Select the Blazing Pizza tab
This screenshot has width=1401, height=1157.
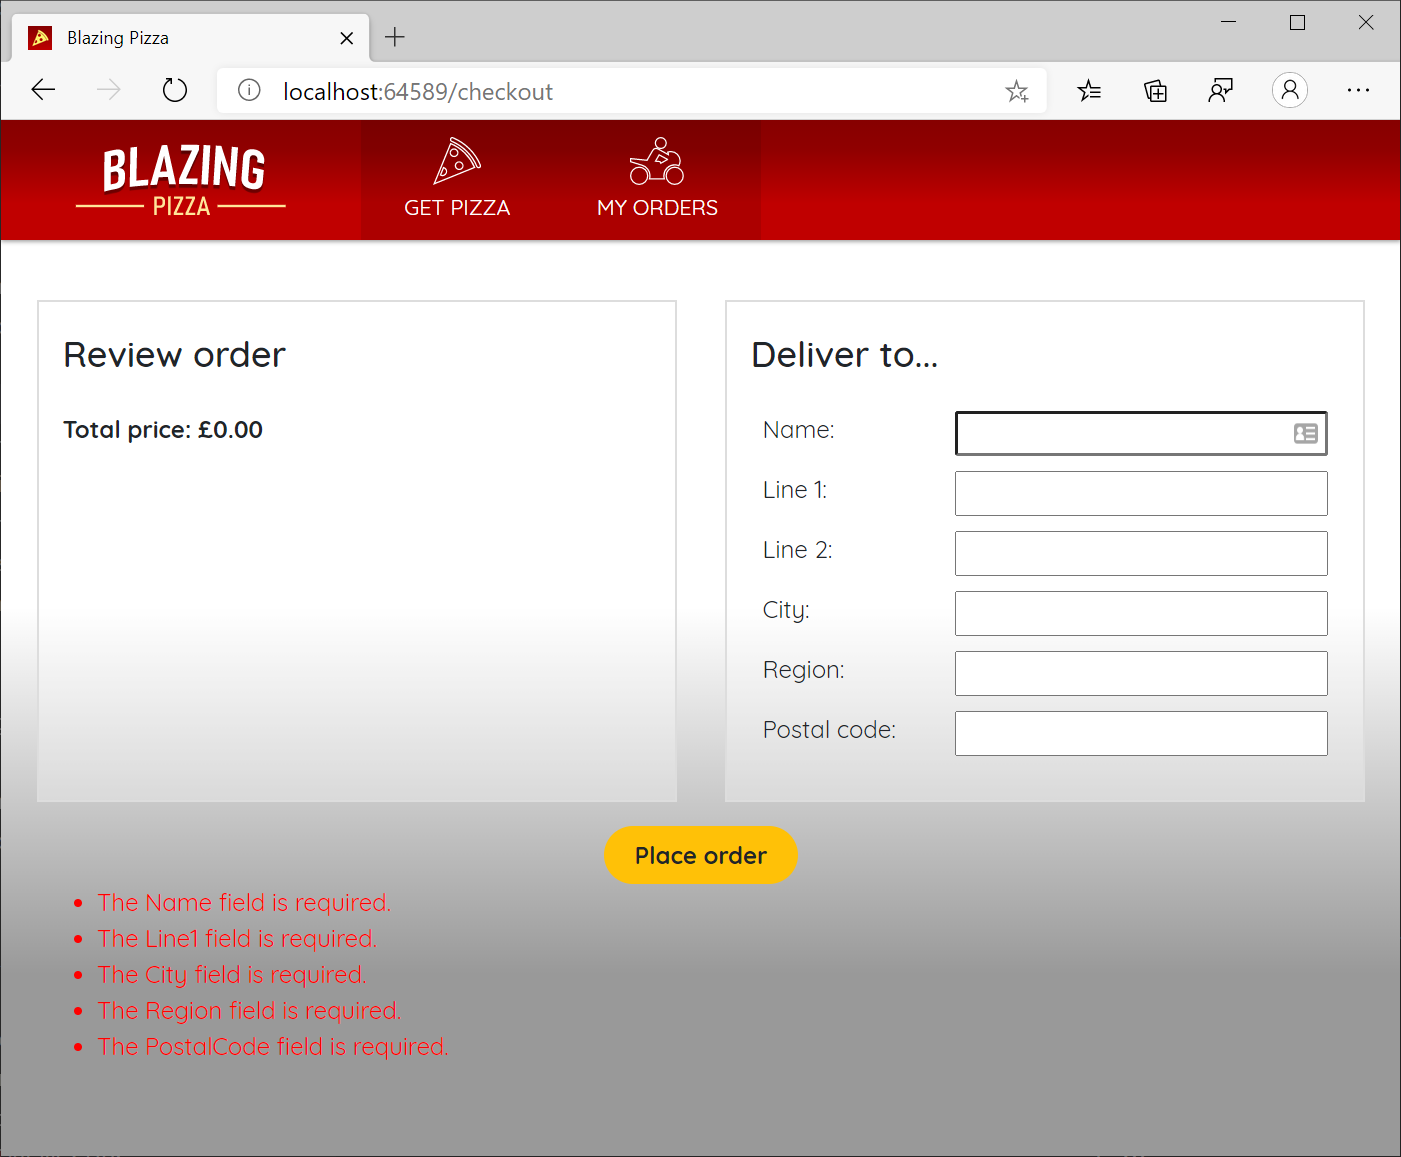[190, 38]
